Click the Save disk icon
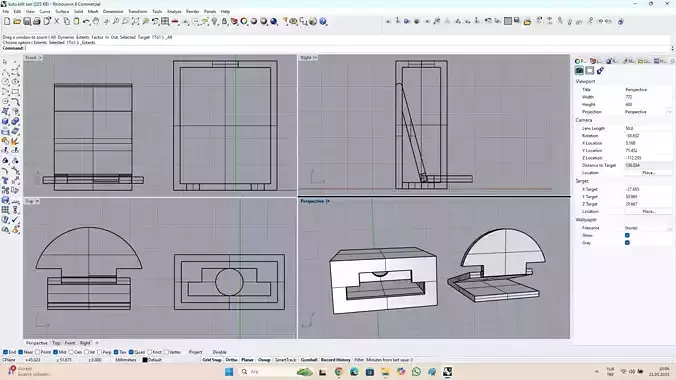676x380 pixels. pyautogui.click(x=27, y=21)
